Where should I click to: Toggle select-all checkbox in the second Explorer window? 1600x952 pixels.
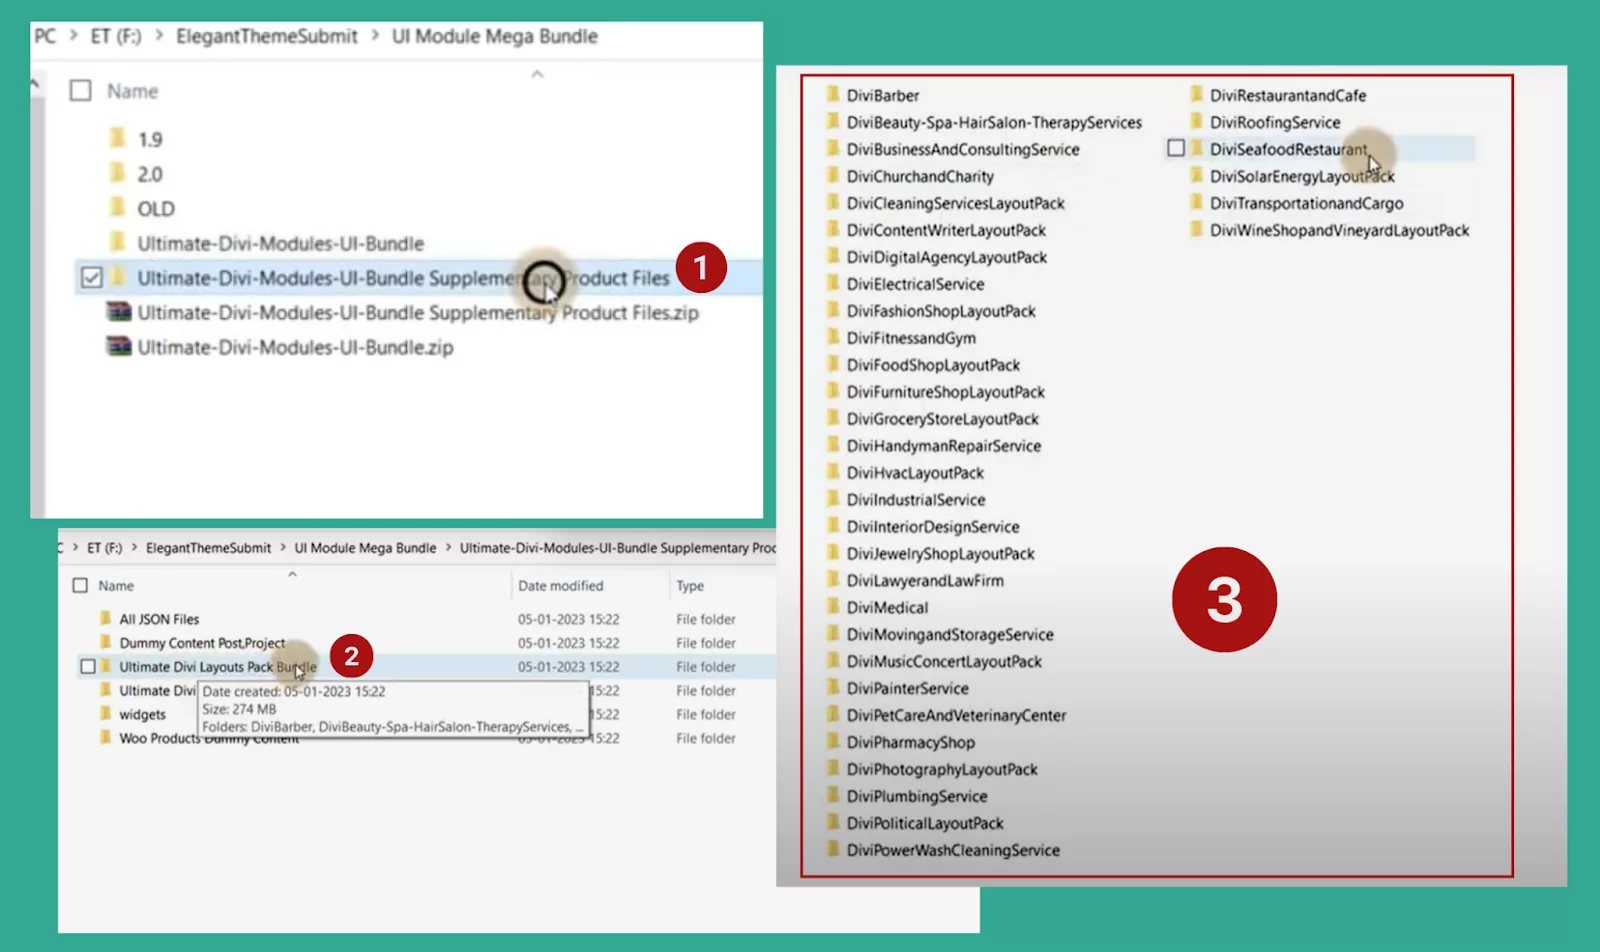tap(80, 585)
